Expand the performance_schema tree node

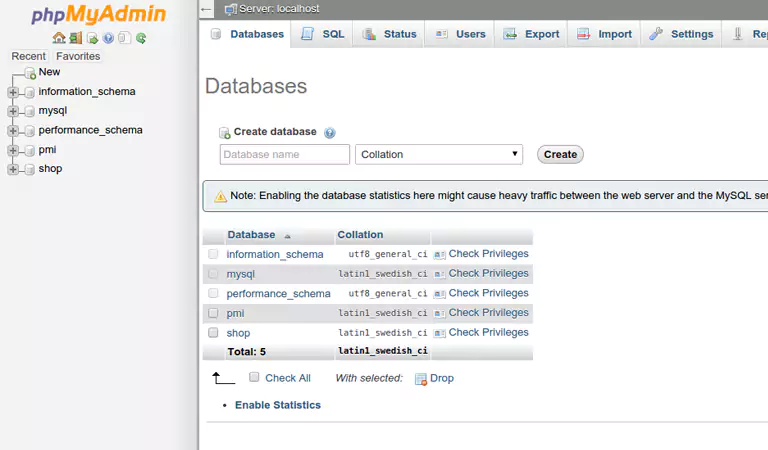(x=13, y=130)
